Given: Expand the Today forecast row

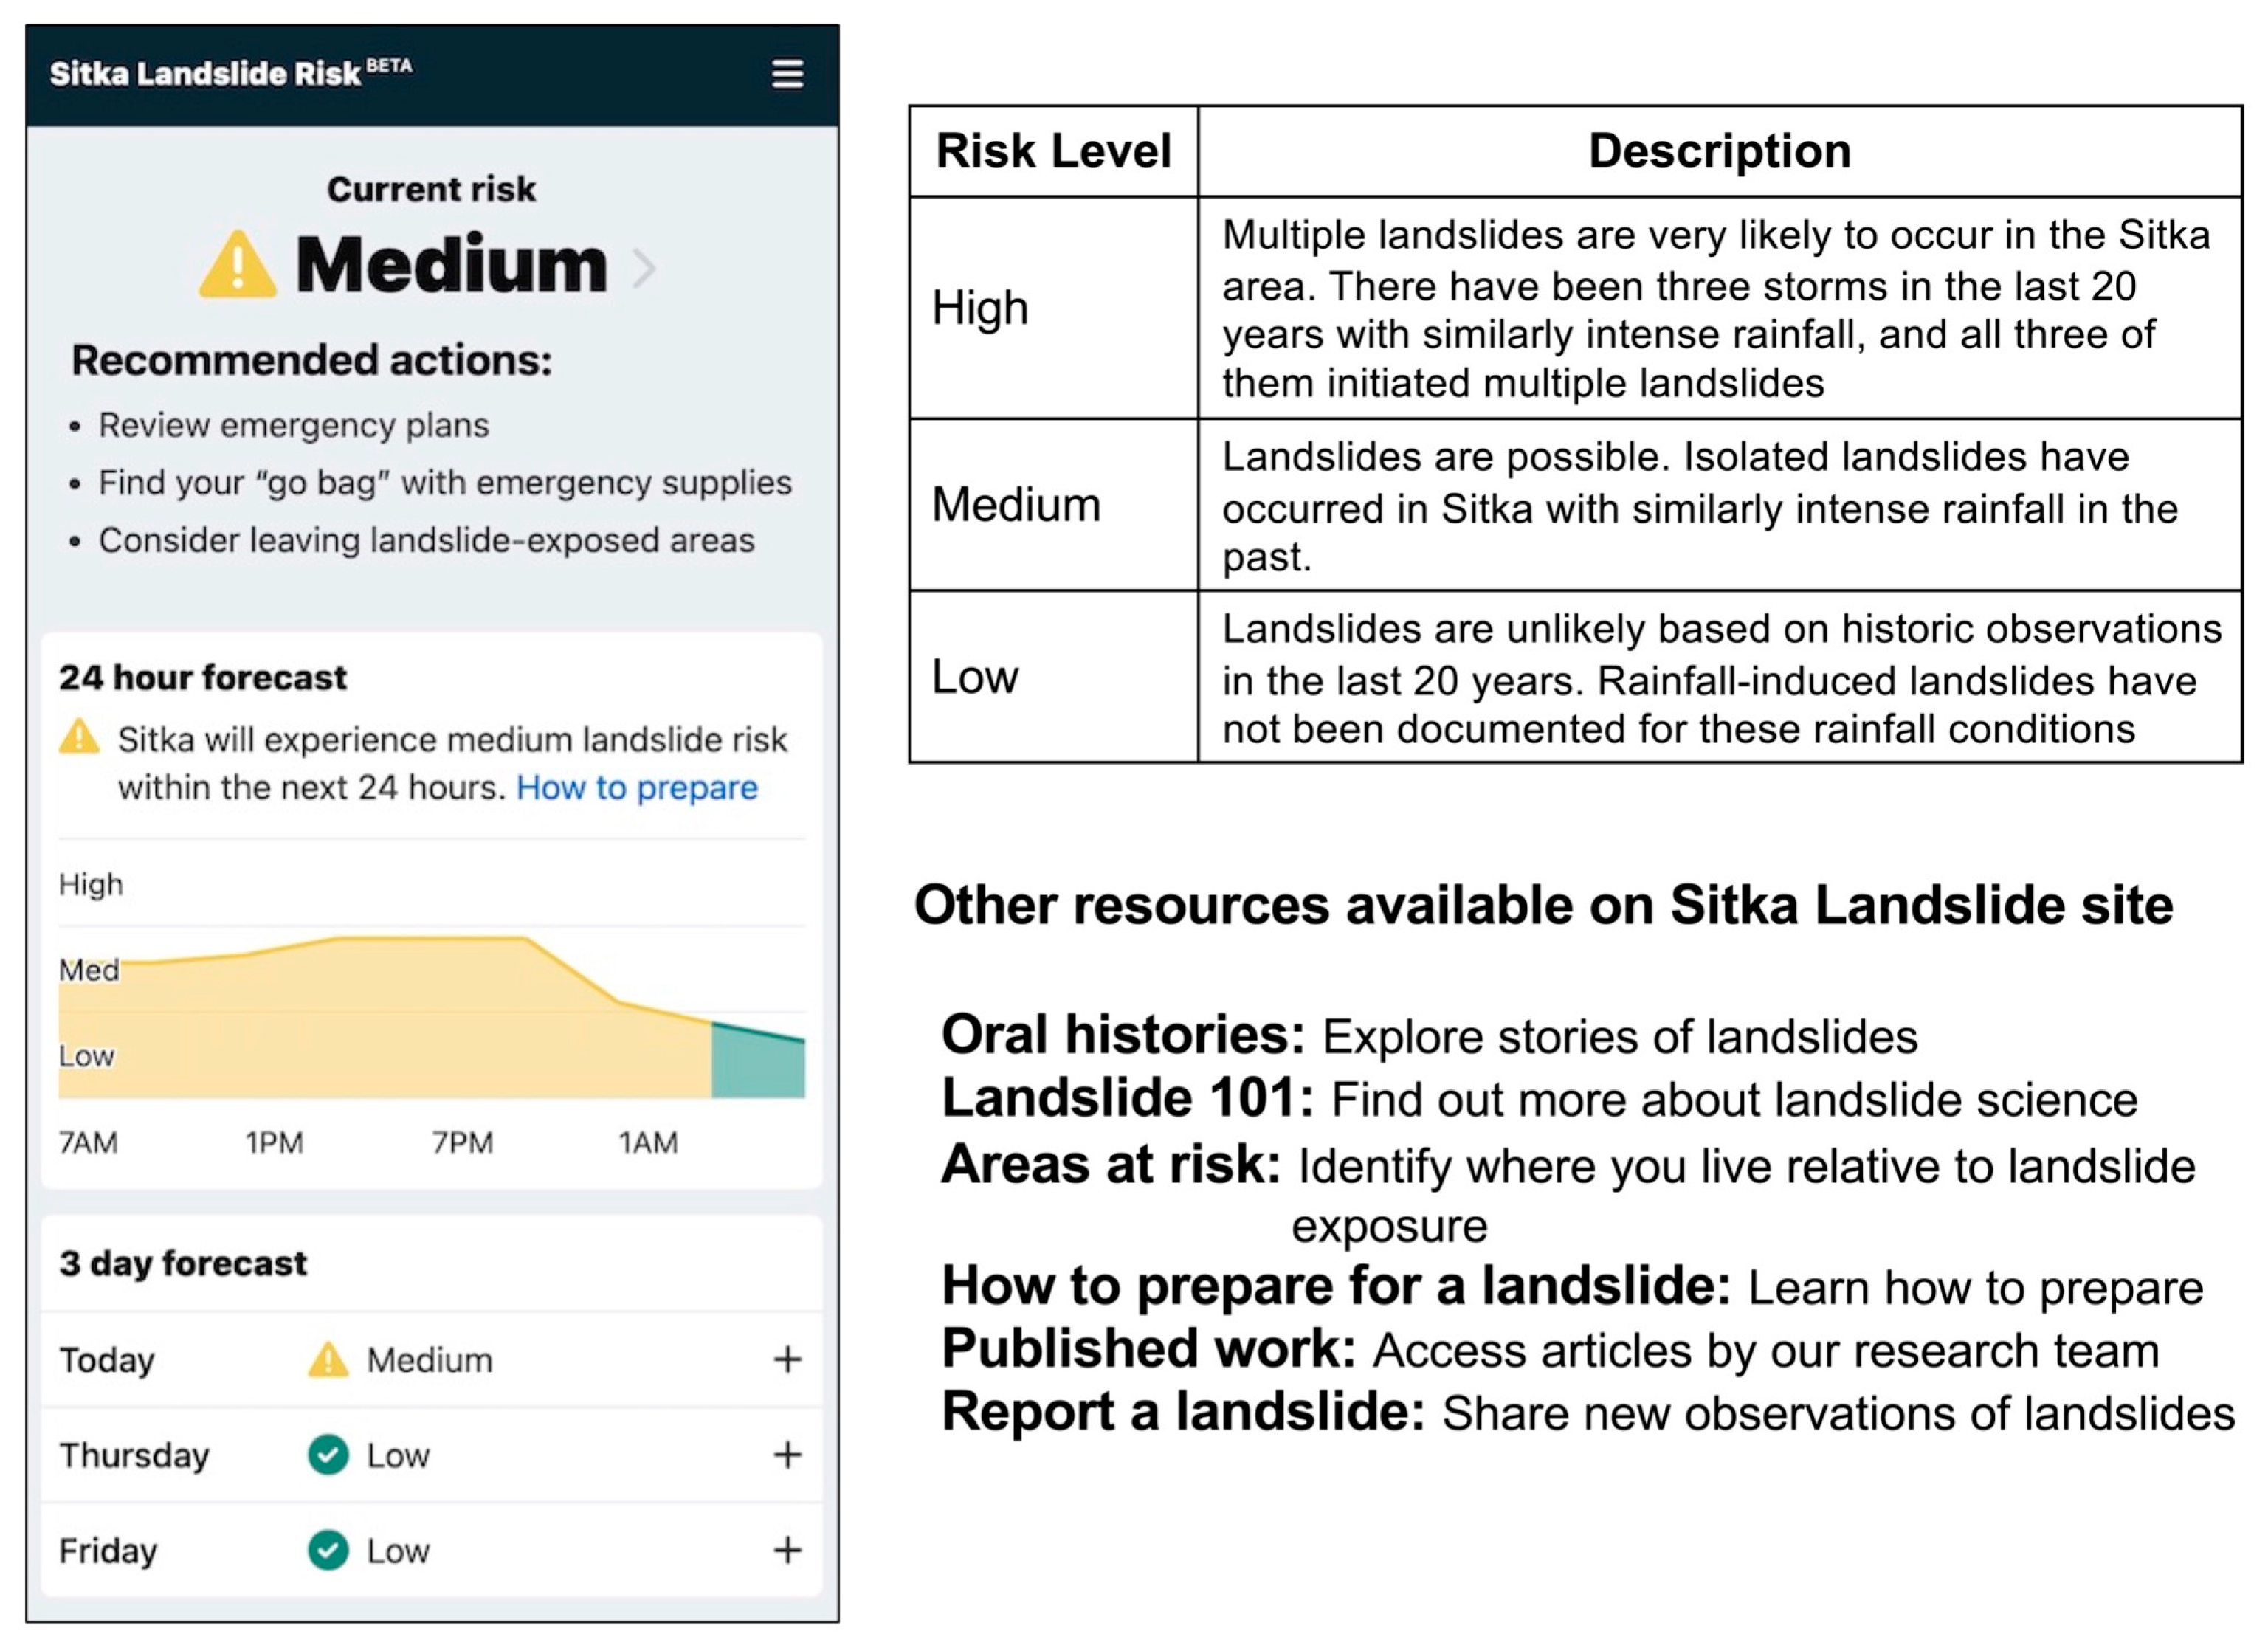Looking at the screenshot, I should tap(787, 1360).
